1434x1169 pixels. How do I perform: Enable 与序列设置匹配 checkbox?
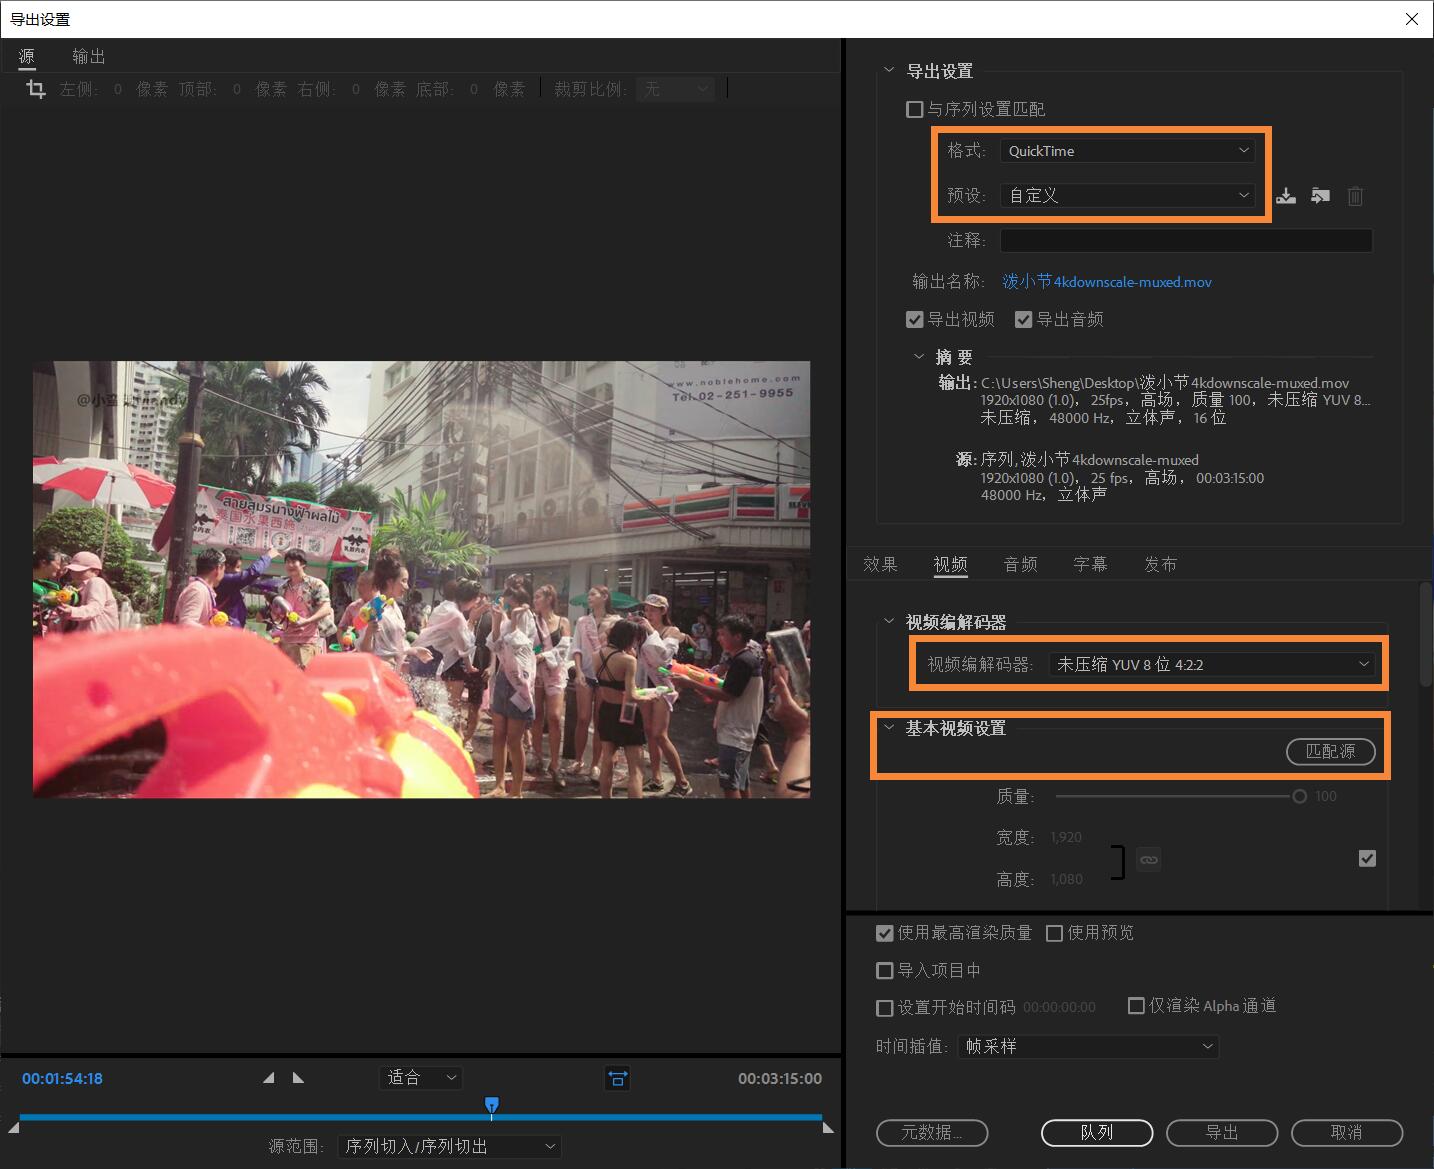pos(914,109)
